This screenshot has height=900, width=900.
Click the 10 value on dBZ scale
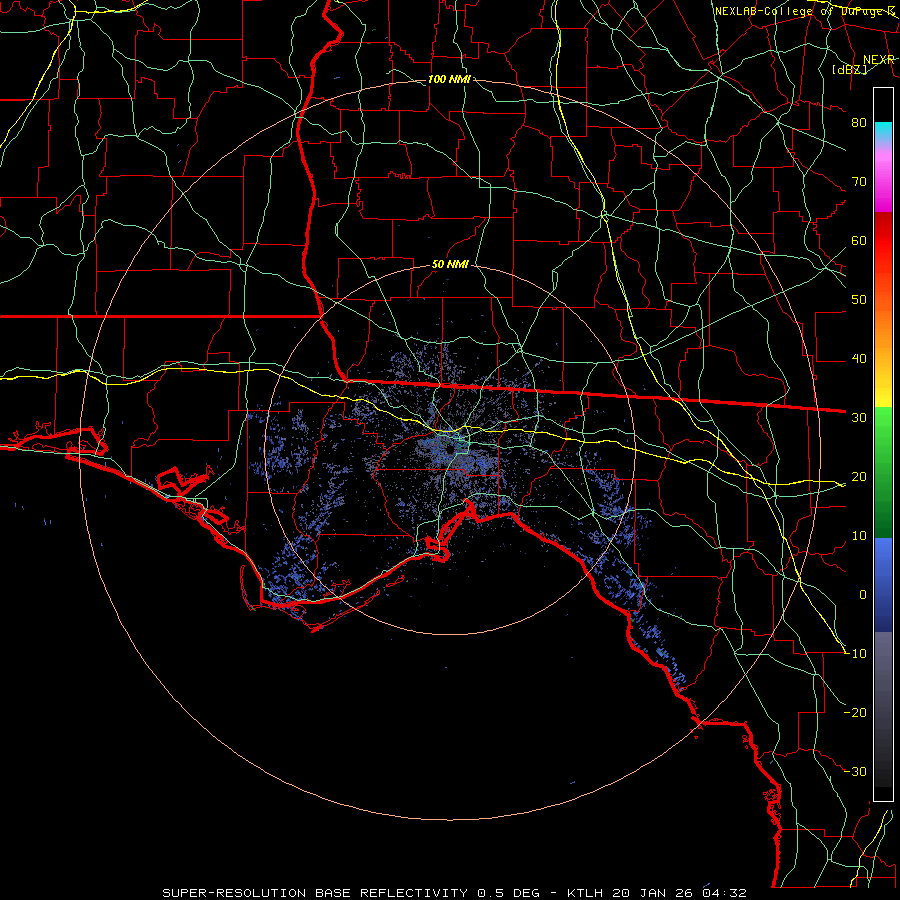pyautogui.click(x=859, y=536)
